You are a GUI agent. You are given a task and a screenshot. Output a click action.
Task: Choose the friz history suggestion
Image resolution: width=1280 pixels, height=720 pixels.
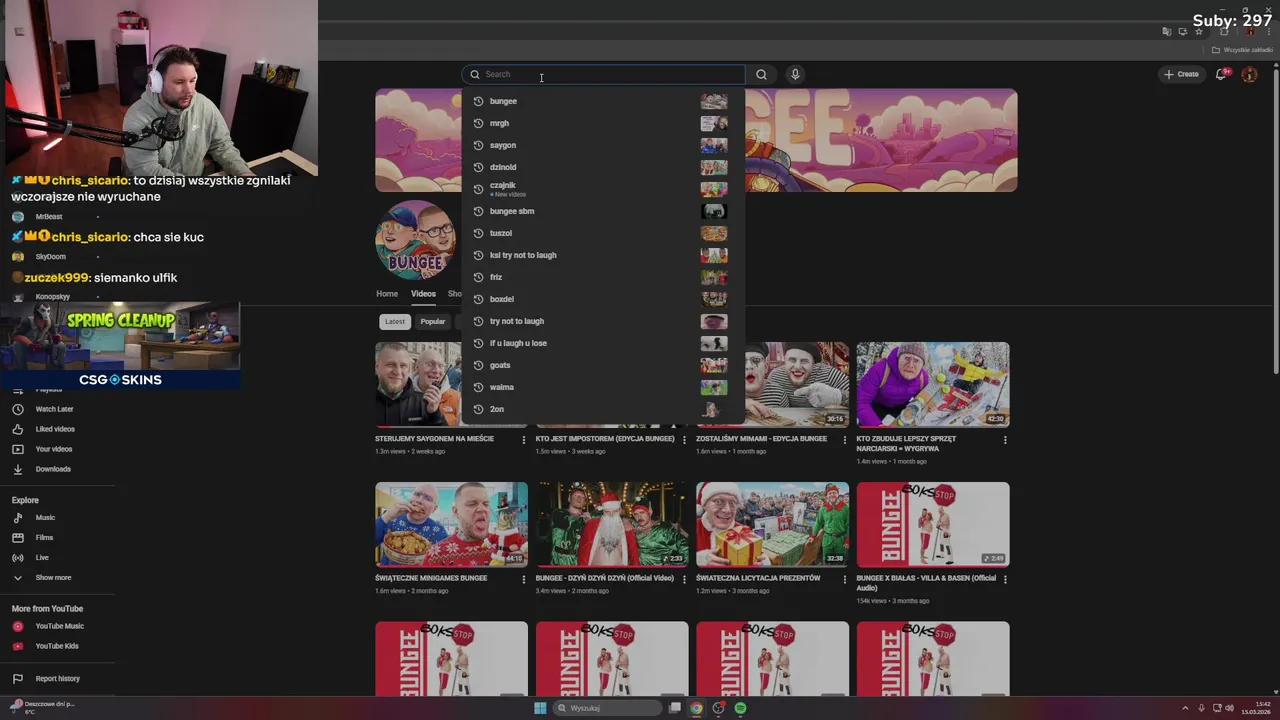(x=604, y=277)
